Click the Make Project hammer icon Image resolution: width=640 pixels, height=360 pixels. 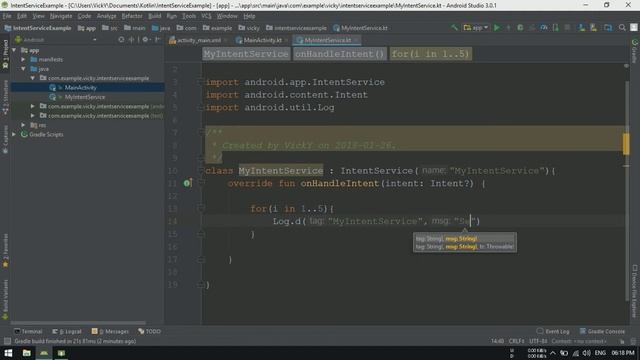pos(454,27)
